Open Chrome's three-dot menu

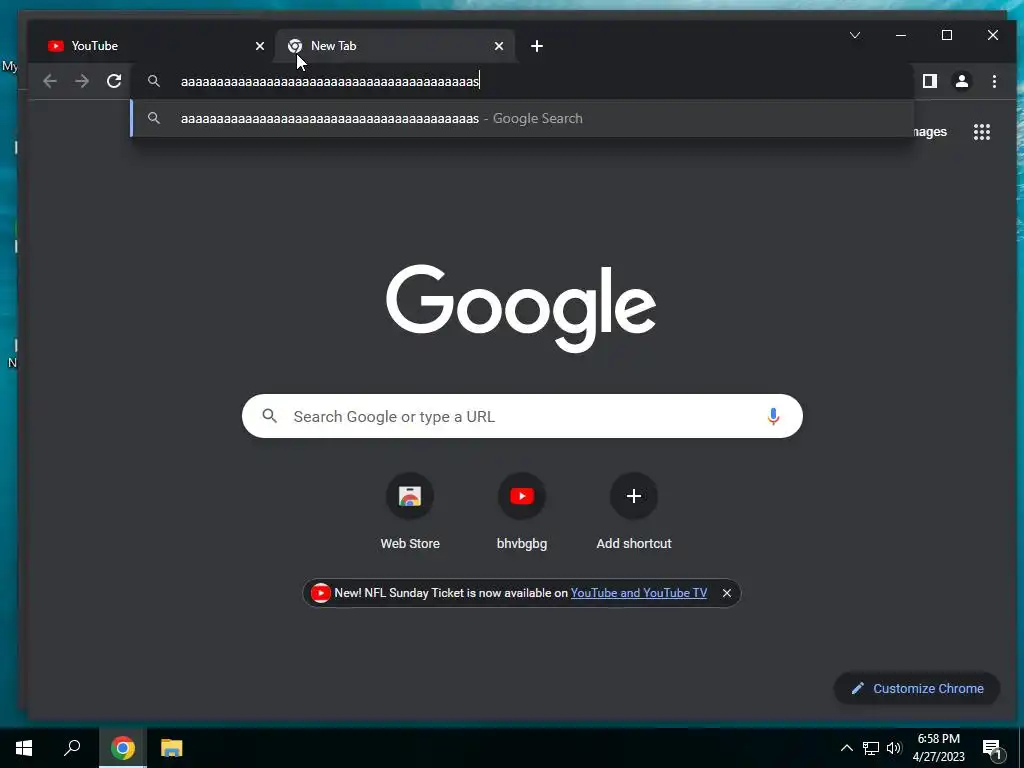994,81
